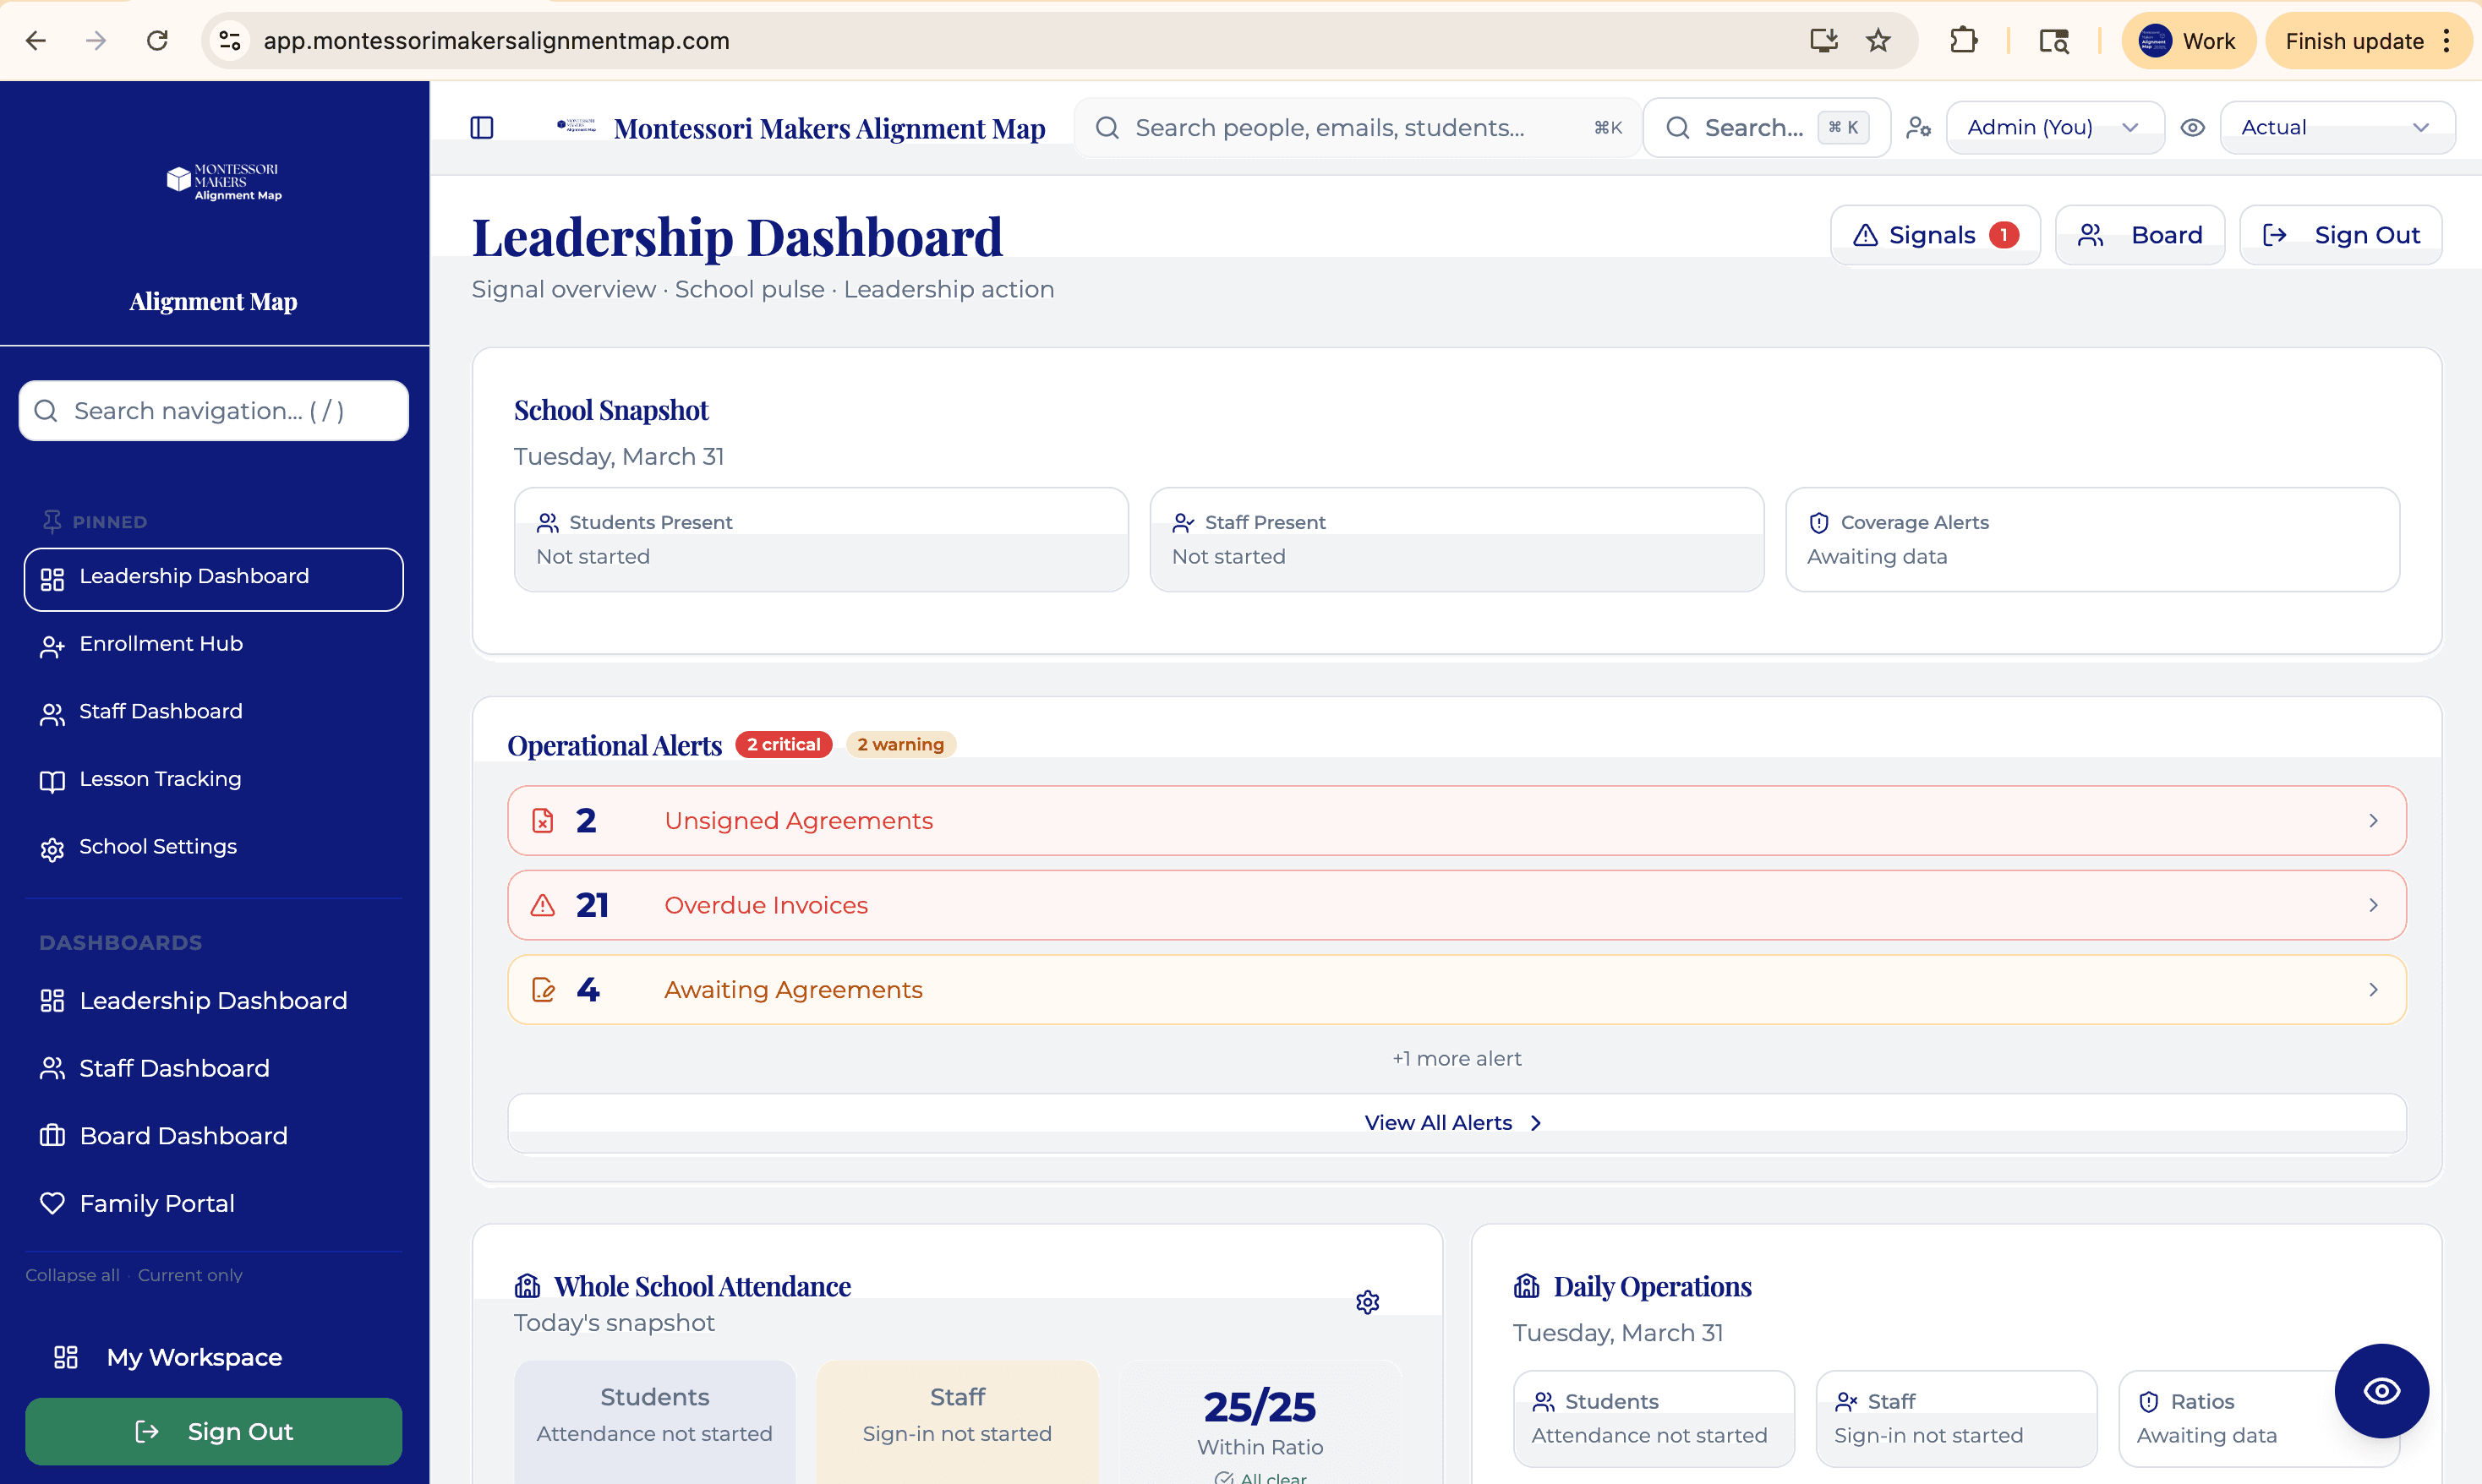Image resolution: width=2482 pixels, height=1484 pixels.
Task: Open the Family Portal heart icon
Action: click(x=53, y=1203)
